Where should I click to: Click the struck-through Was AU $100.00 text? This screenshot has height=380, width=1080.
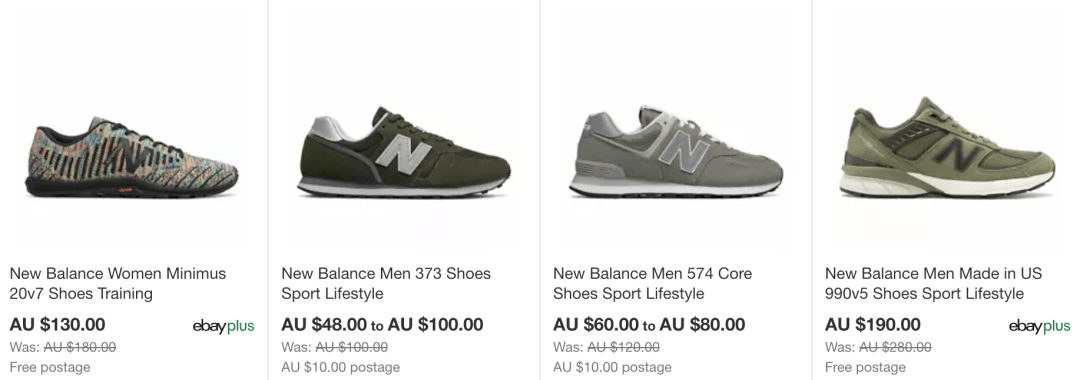pos(334,347)
